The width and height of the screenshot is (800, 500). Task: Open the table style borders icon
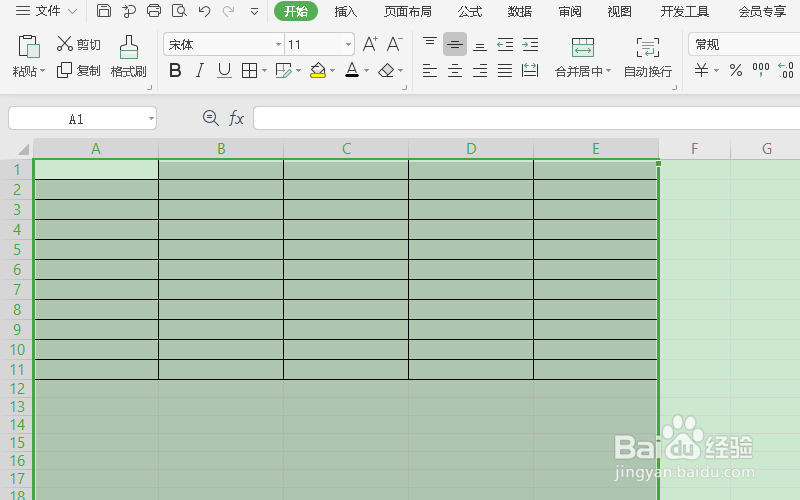(x=283, y=70)
